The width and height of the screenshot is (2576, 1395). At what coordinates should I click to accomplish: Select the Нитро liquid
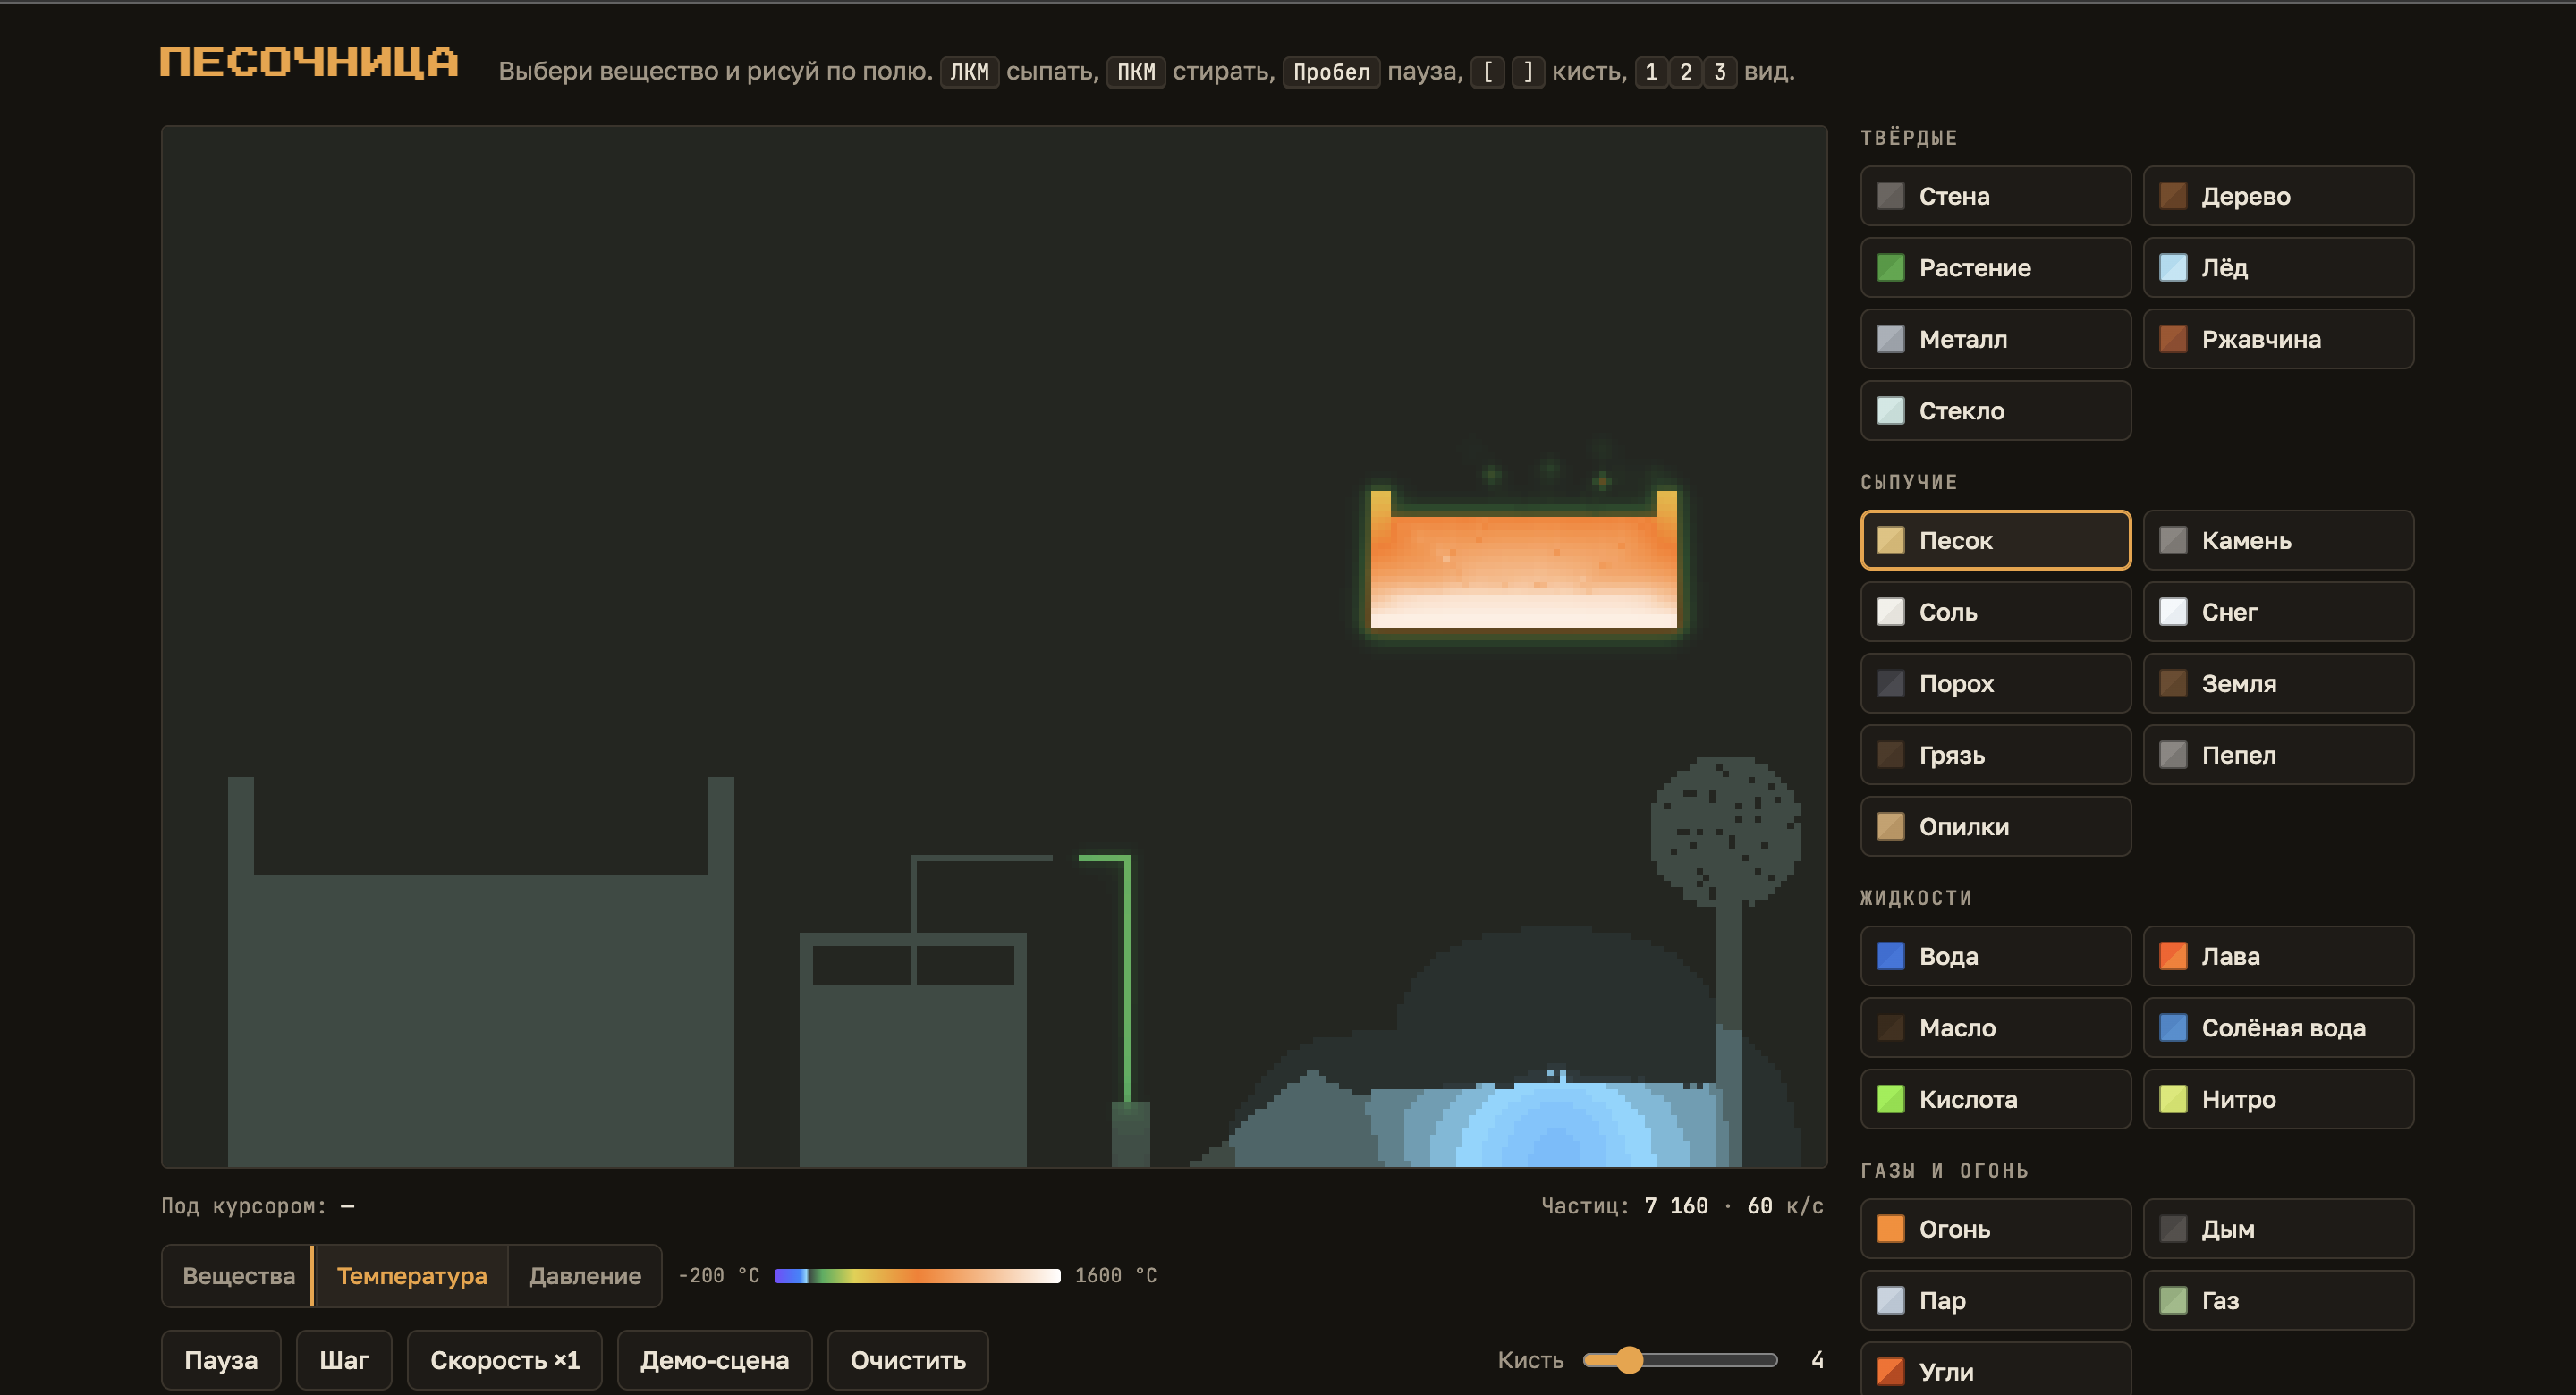(2277, 1099)
